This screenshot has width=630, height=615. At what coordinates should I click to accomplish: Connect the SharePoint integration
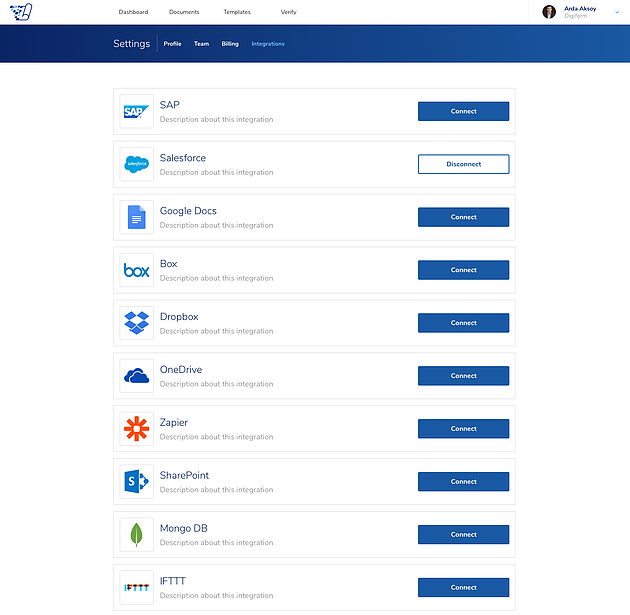click(x=464, y=482)
